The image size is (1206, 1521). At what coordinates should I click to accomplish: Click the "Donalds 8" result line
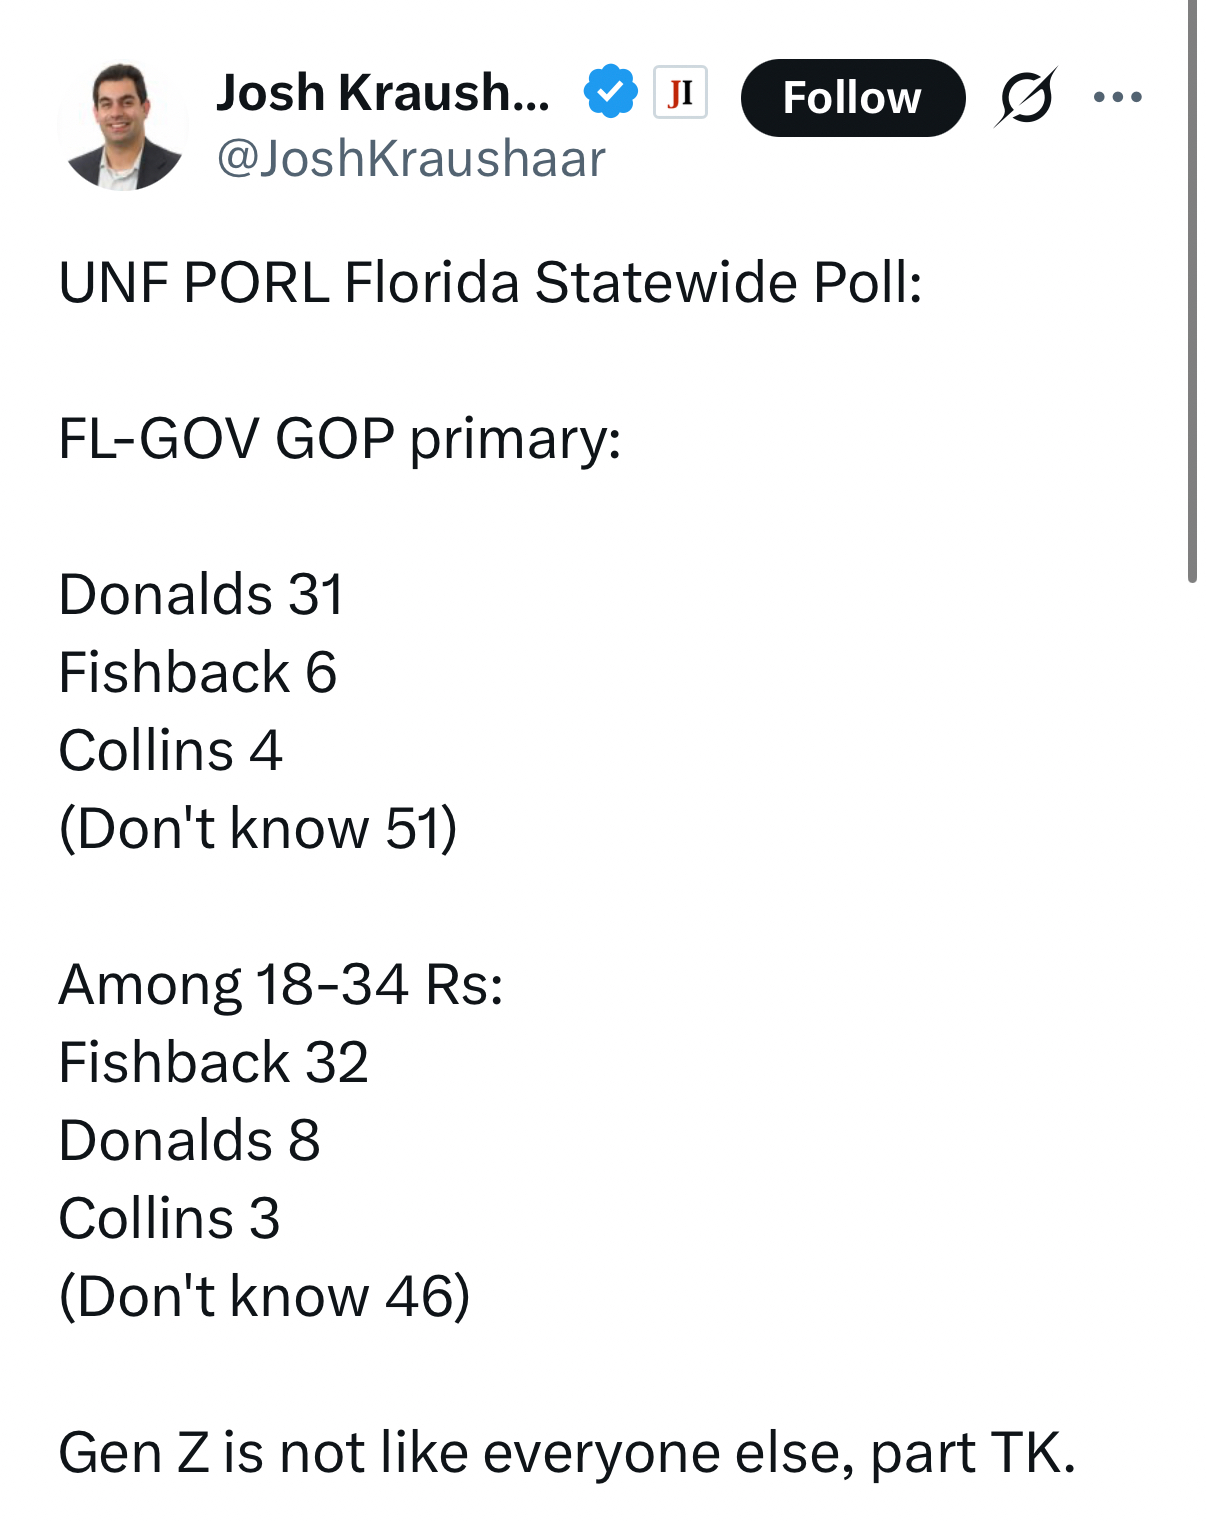(189, 1140)
